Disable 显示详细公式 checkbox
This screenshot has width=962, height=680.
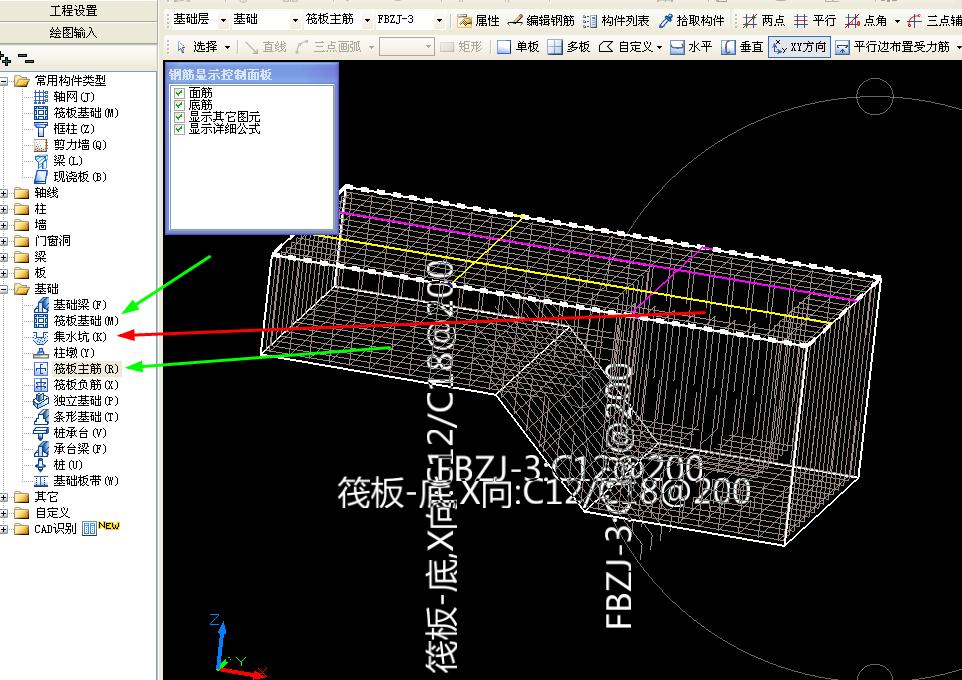[180, 129]
